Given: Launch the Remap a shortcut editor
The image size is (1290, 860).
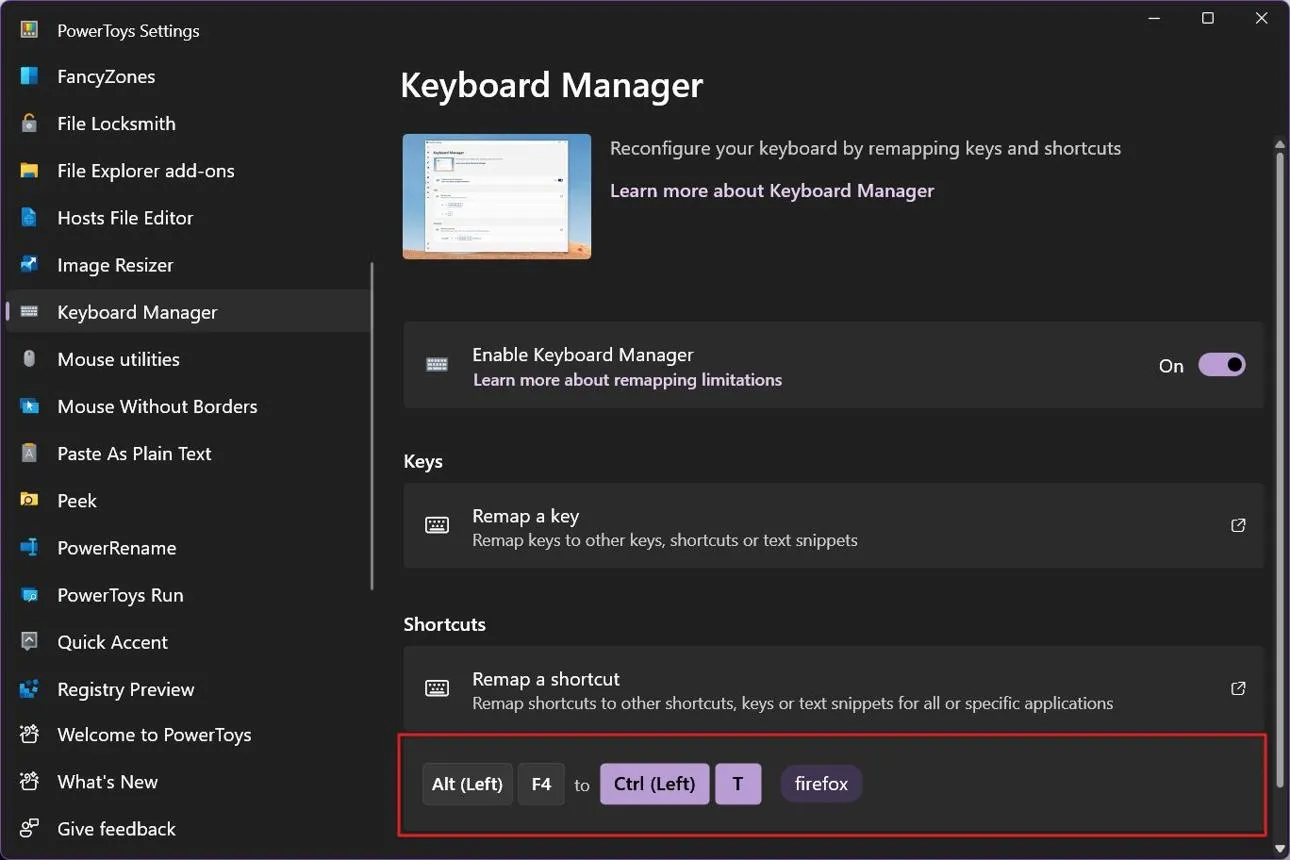Looking at the screenshot, I should coord(834,689).
